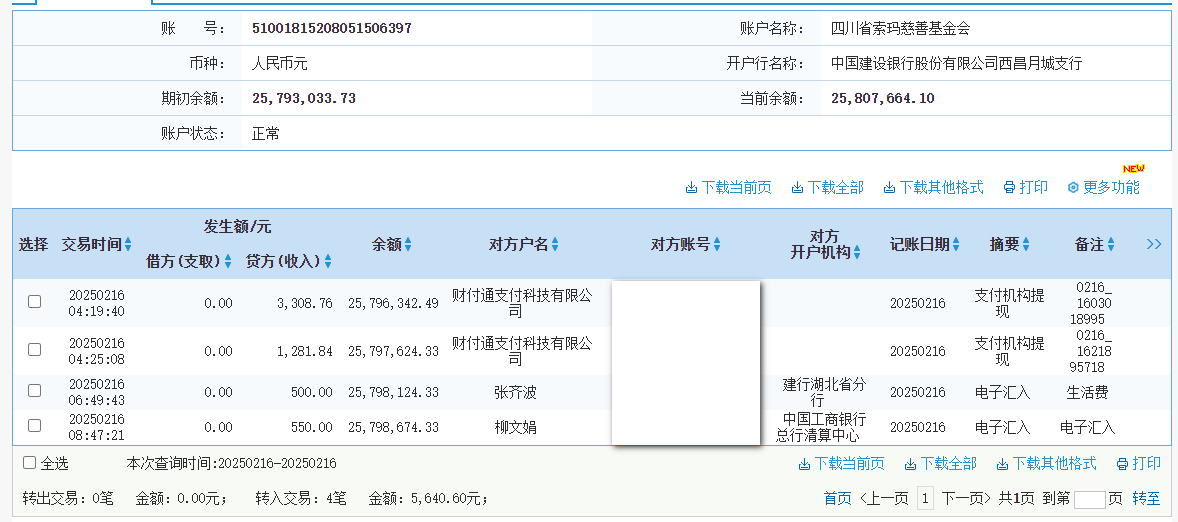Click top 下载当前页 link
Viewport: 1178px width, 522px height.
(x=736, y=188)
